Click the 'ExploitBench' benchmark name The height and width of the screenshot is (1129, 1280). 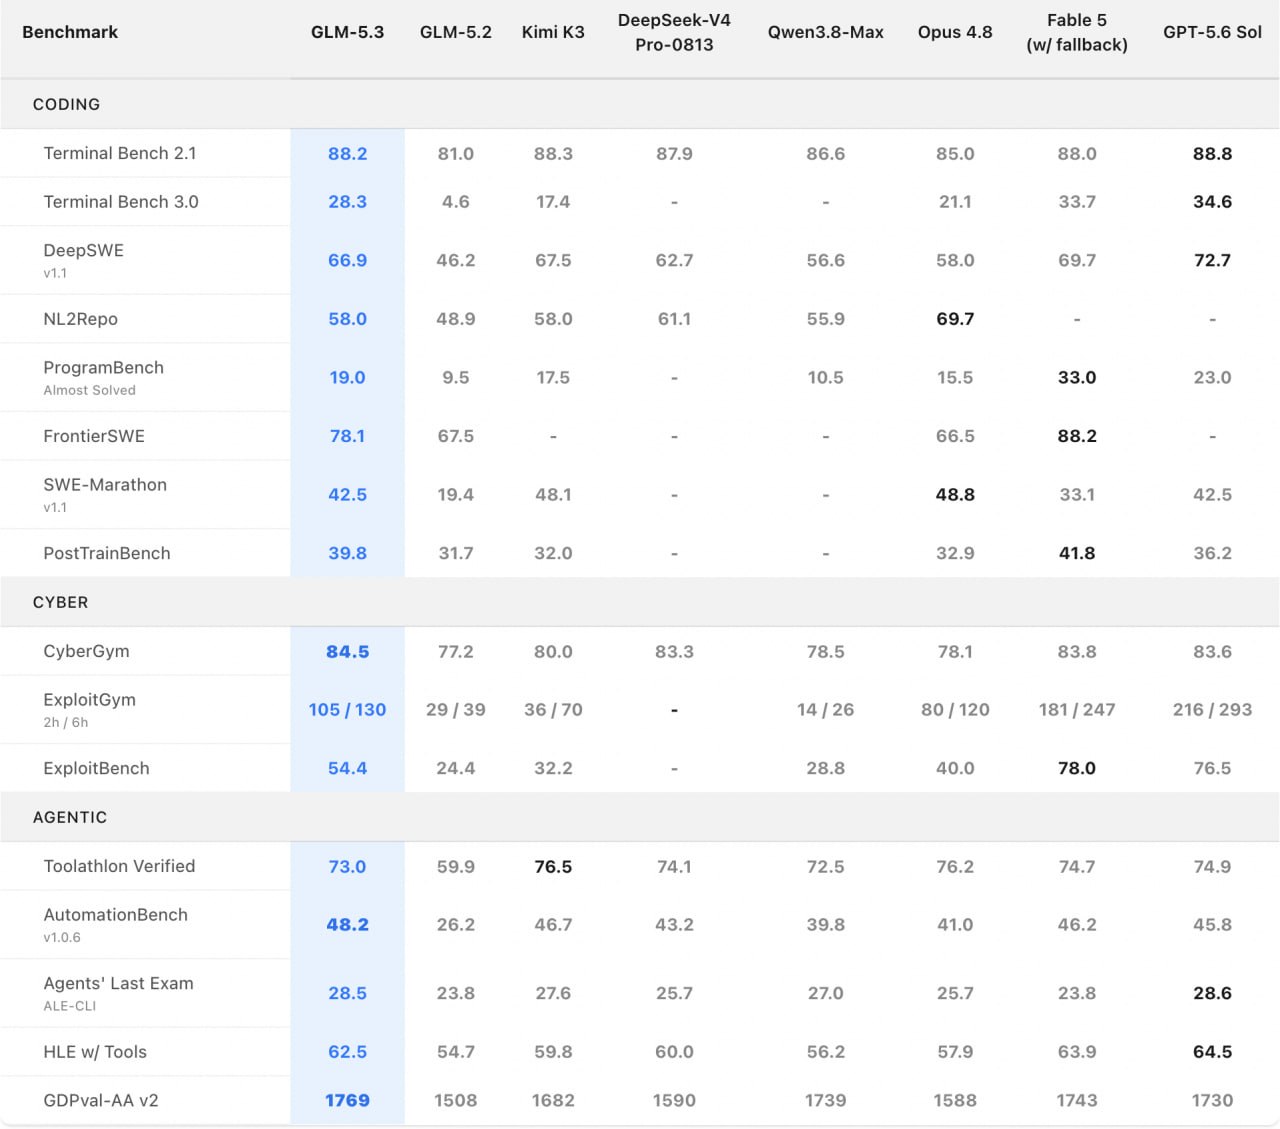click(96, 768)
